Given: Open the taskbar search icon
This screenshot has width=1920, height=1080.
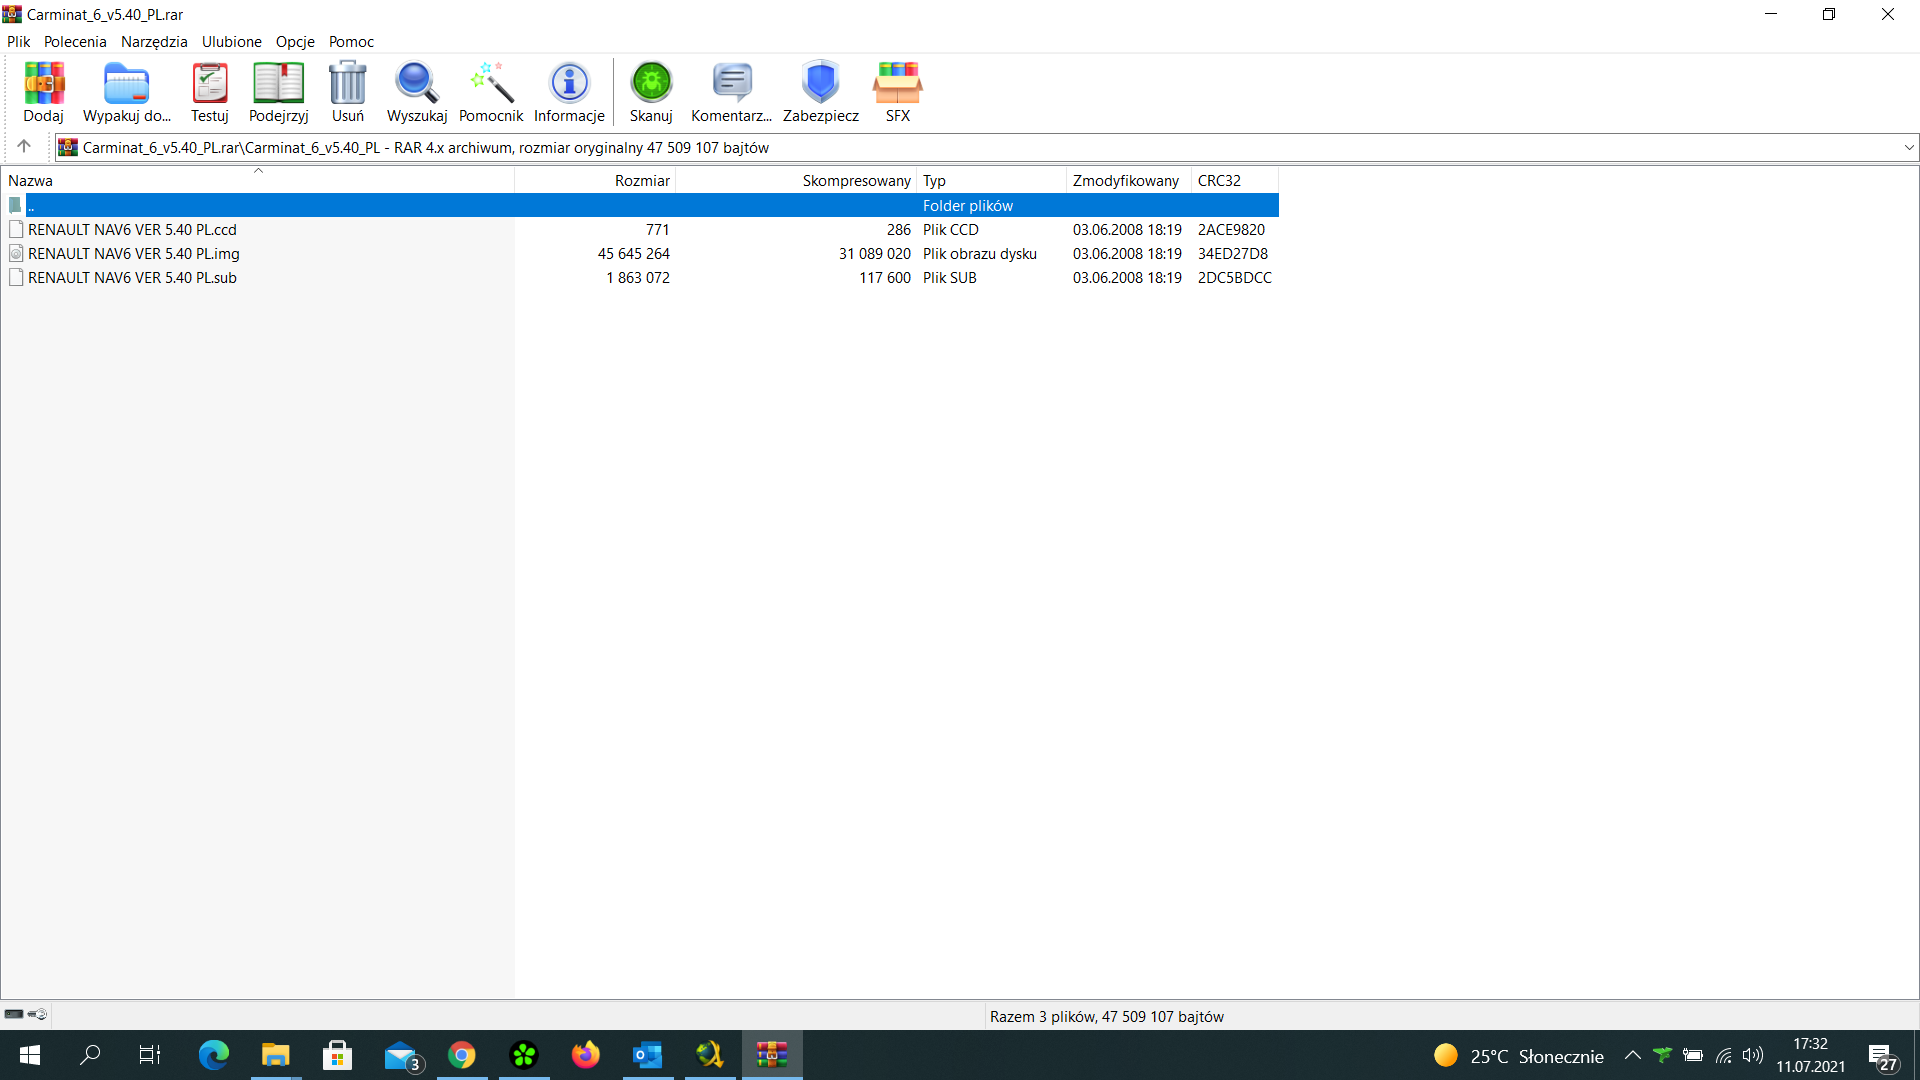Looking at the screenshot, I should click(x=90, y=1055).
